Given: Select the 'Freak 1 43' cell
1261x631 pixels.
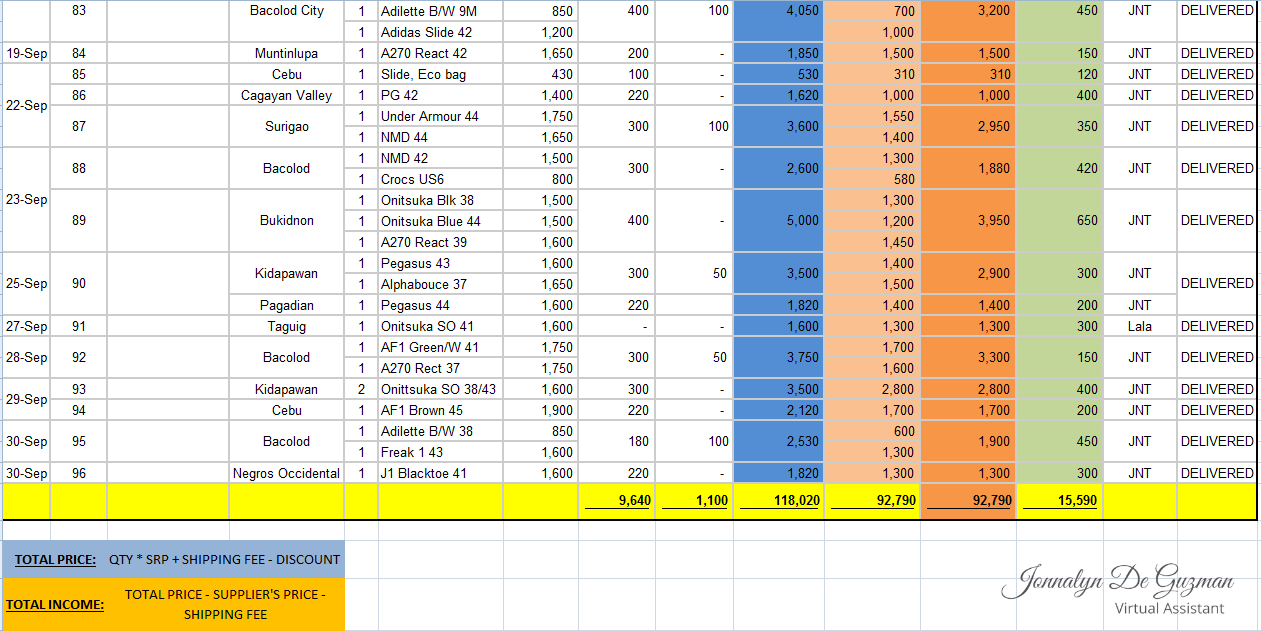Looking at the screenshot, I should 440,452.
